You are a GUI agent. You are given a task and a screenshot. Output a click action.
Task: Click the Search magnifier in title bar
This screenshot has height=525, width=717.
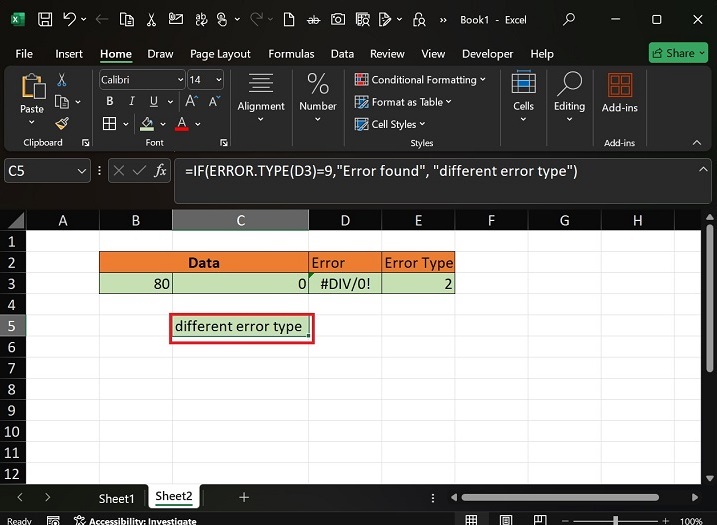click(569, 19)
